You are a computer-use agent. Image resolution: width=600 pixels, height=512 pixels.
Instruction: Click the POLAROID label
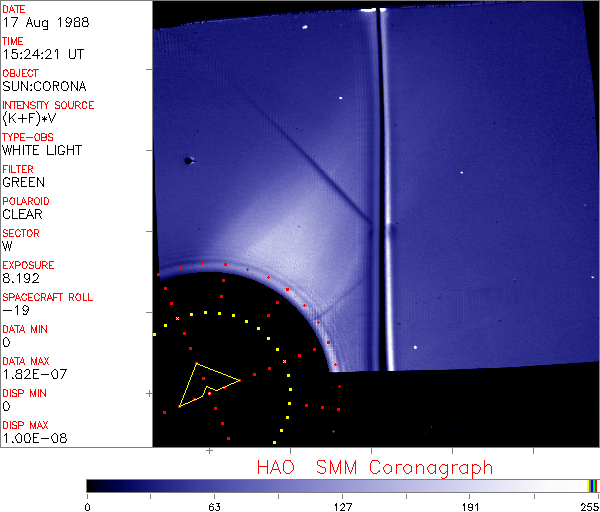26,201
